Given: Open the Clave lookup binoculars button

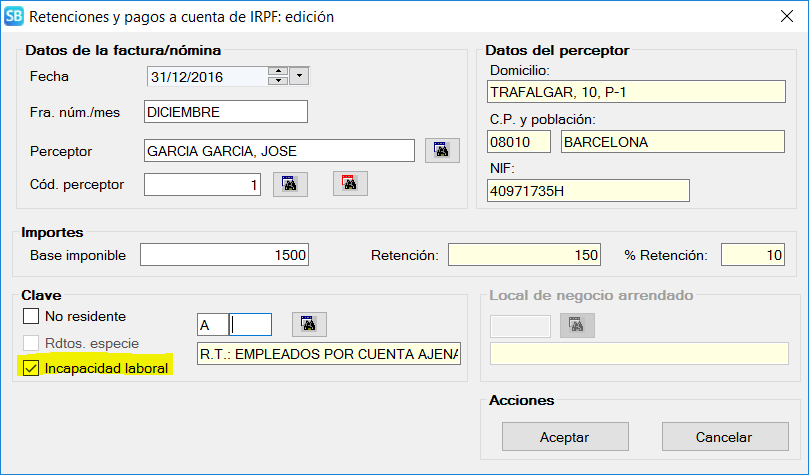Looking at the screenshot, I should [309, 324].
